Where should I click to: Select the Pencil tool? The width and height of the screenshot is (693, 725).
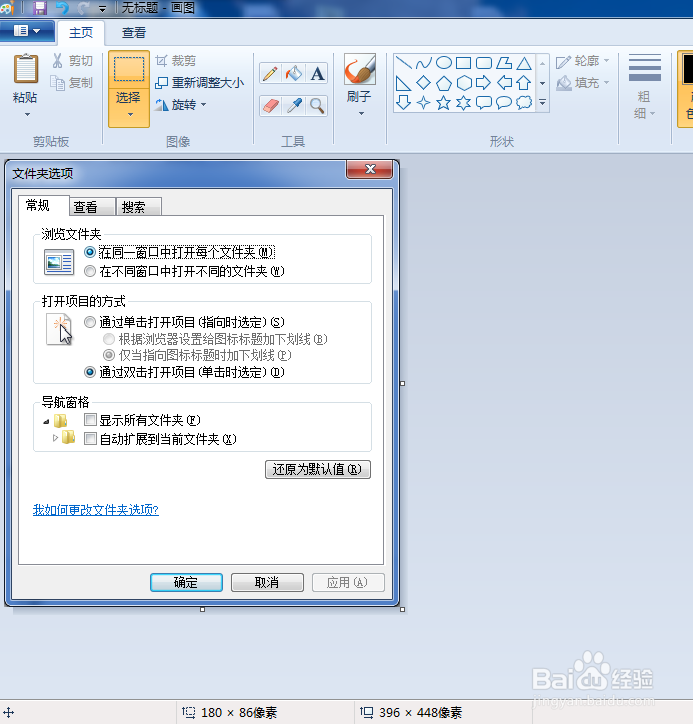pyautogui.click(x=270, y=74)
